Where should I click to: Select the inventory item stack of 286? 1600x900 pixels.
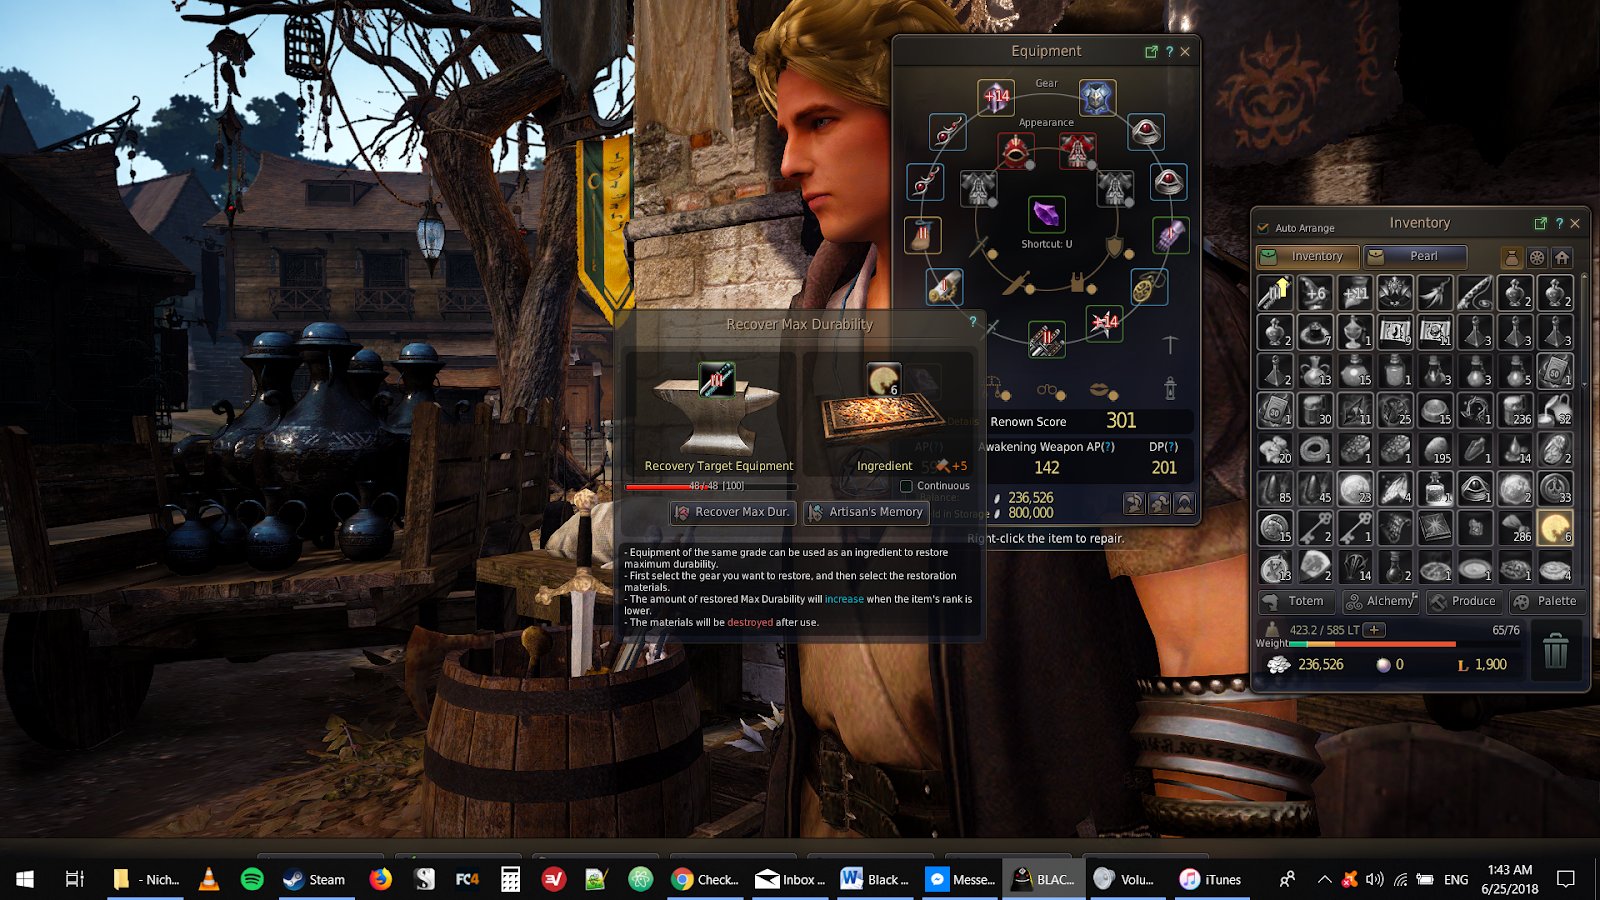tap(1515, 527)
